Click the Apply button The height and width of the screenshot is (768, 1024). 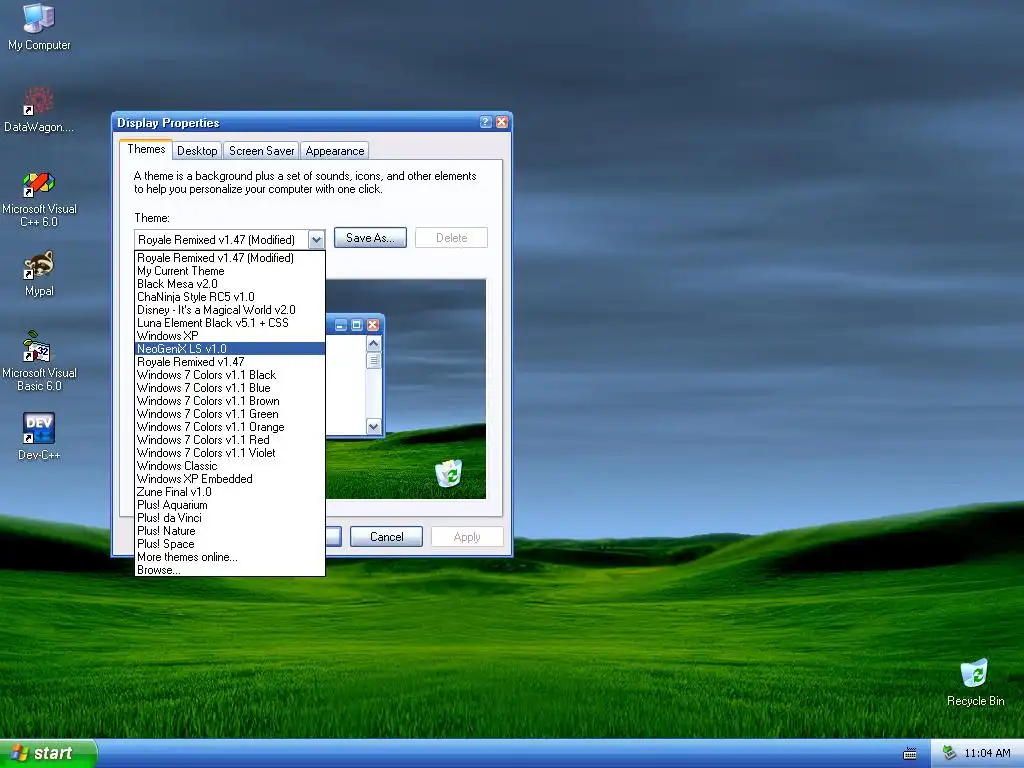click(x=467, y=537)
